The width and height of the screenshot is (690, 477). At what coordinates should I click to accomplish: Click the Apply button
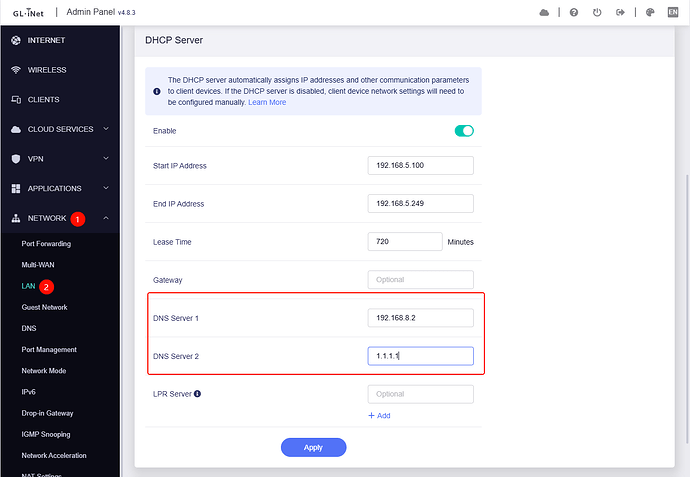(313, 447)
